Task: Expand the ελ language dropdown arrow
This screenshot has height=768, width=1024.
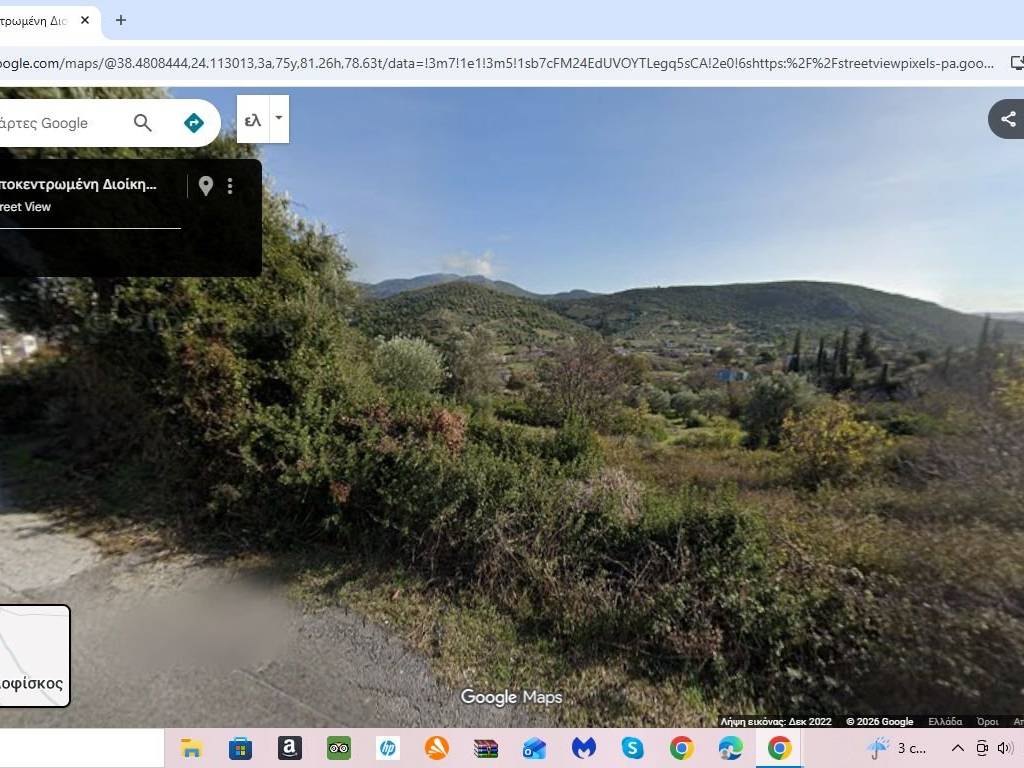Action: (279, 118)
